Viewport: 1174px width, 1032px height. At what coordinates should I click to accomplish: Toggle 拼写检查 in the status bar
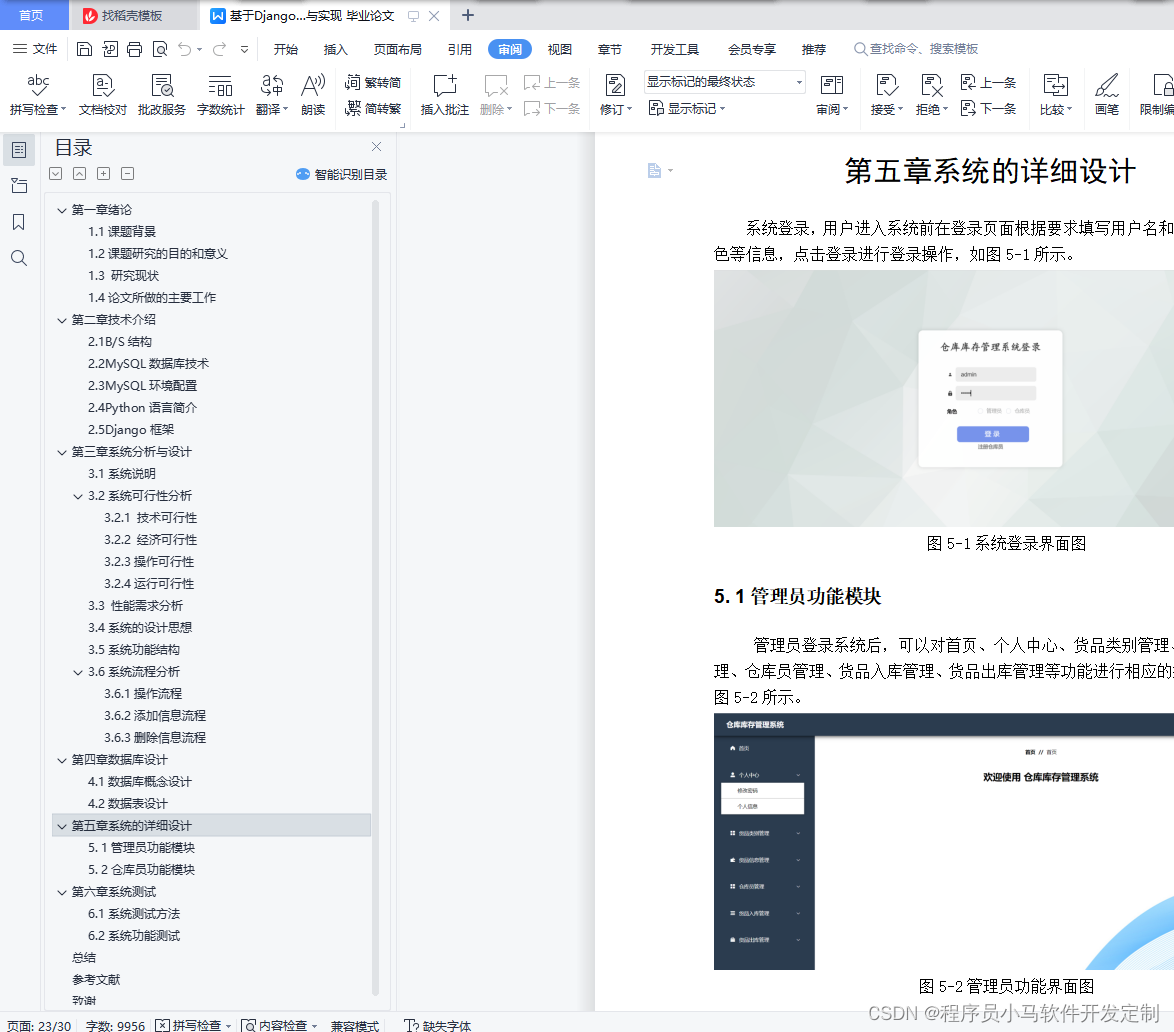coord(197,1024)
